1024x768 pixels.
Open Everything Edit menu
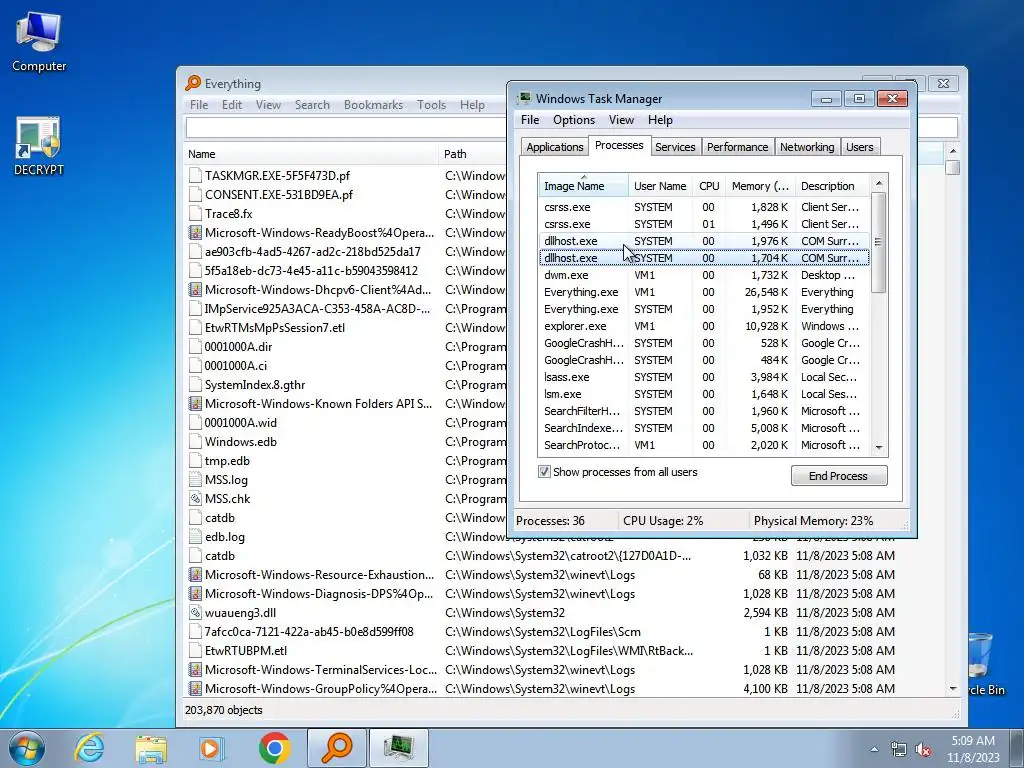point(231,104)
